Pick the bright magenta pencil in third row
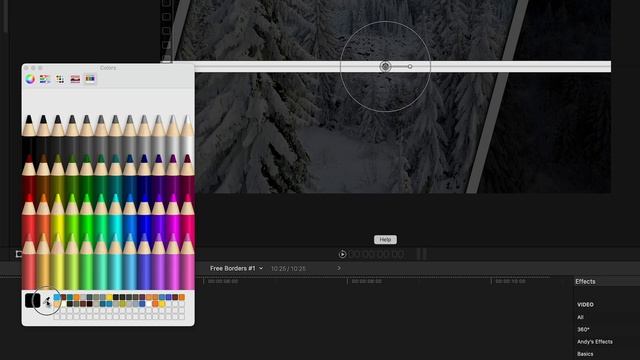The image size is (640, 360). (173, 214)
